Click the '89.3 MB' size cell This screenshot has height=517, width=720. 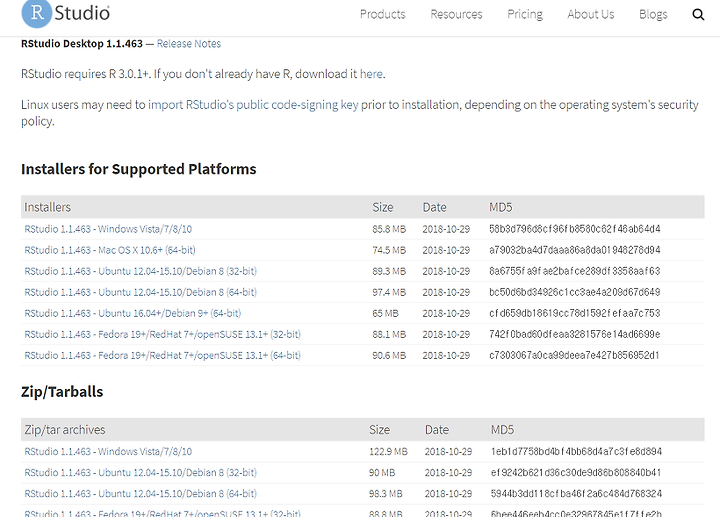[x=389, y=271]
